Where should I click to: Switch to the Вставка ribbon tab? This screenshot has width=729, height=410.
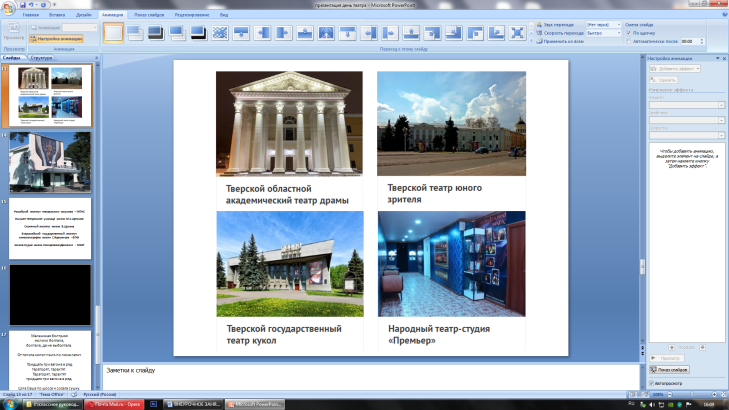pos(58,16)
